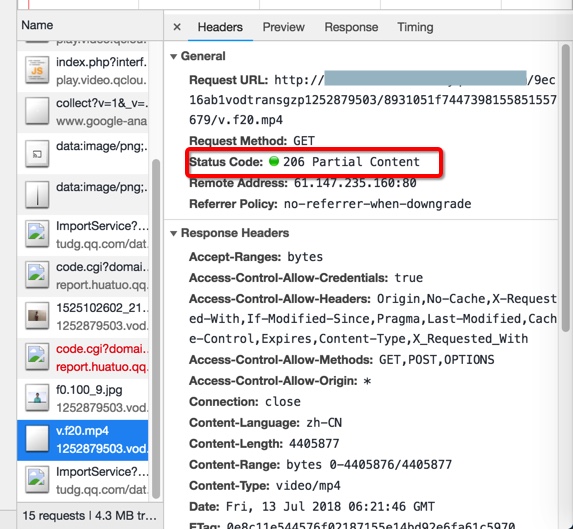The height and width of the screenshot is (530, 573).
Task: Click the green status code indicator dot
Action: [274, 161]
